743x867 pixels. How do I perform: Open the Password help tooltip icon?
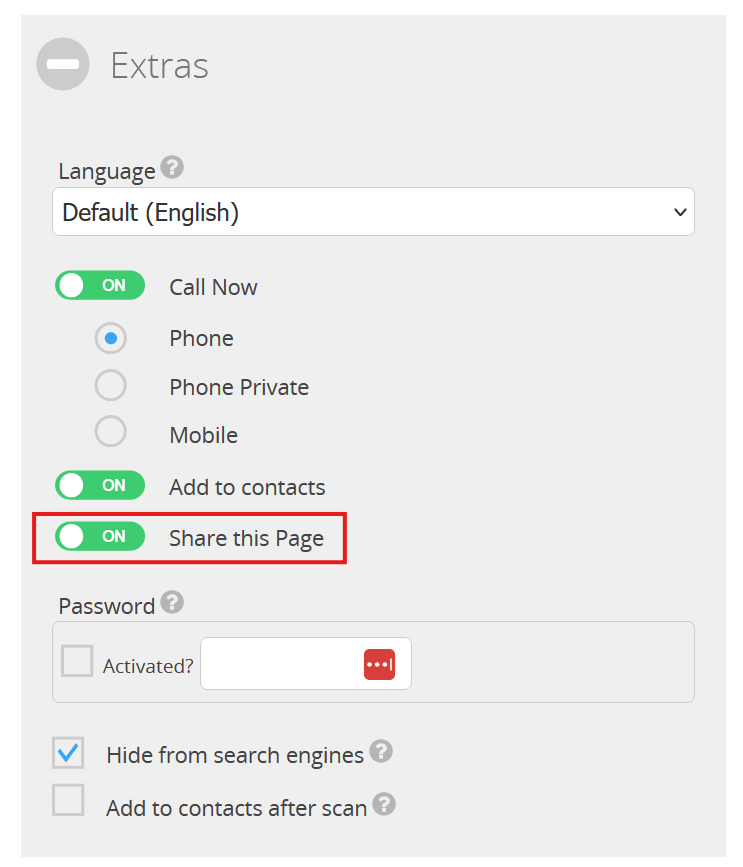tap(172, 601)
